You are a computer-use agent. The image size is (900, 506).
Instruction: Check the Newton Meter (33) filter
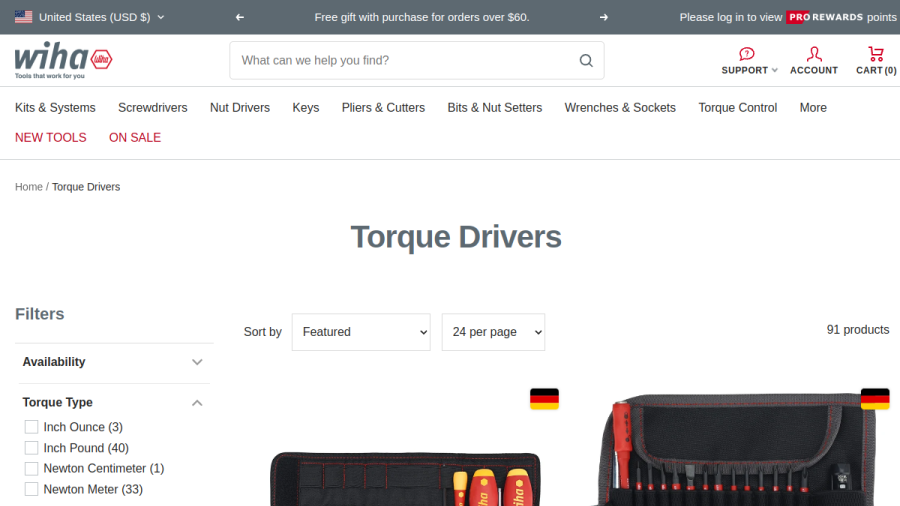(x=32, y=489)
